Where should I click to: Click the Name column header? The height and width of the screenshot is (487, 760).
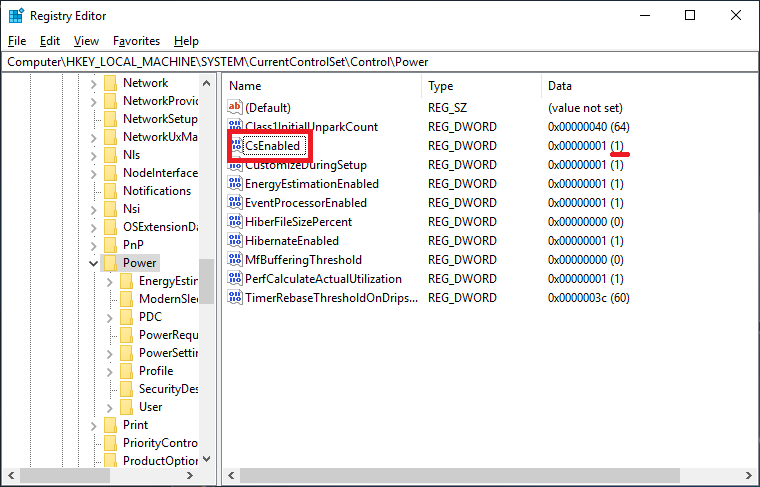323,86
